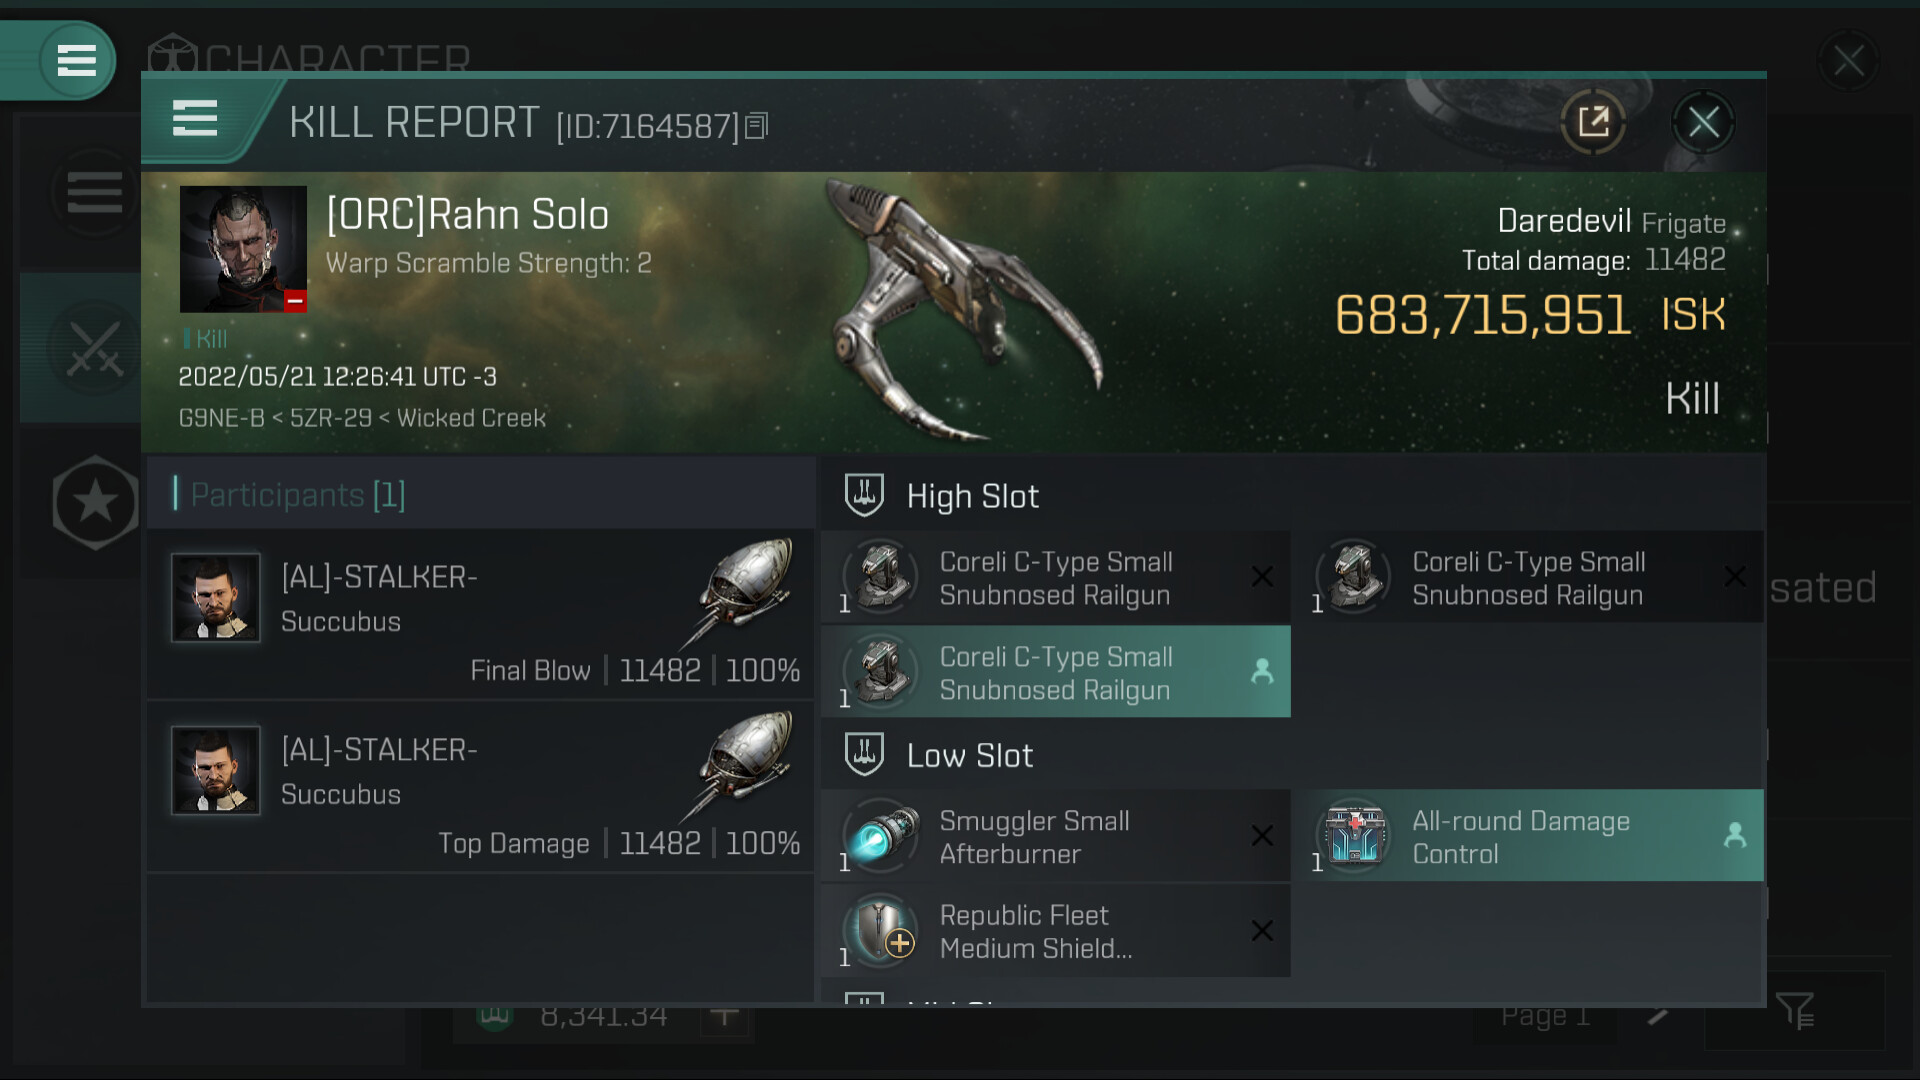The image size is (1920, 1080).
Task: Open the filter icon at bottom right
Action: pos(1795,1012)
